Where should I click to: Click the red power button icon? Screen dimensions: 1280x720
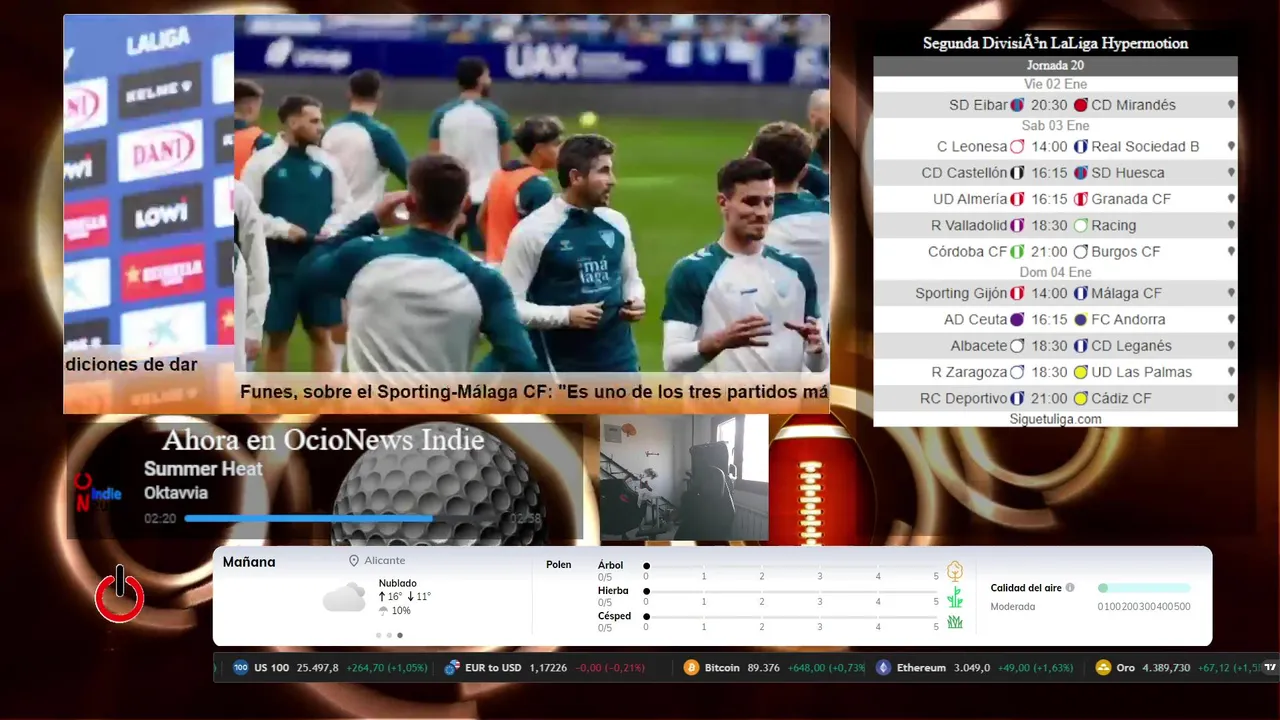[120, 594]
